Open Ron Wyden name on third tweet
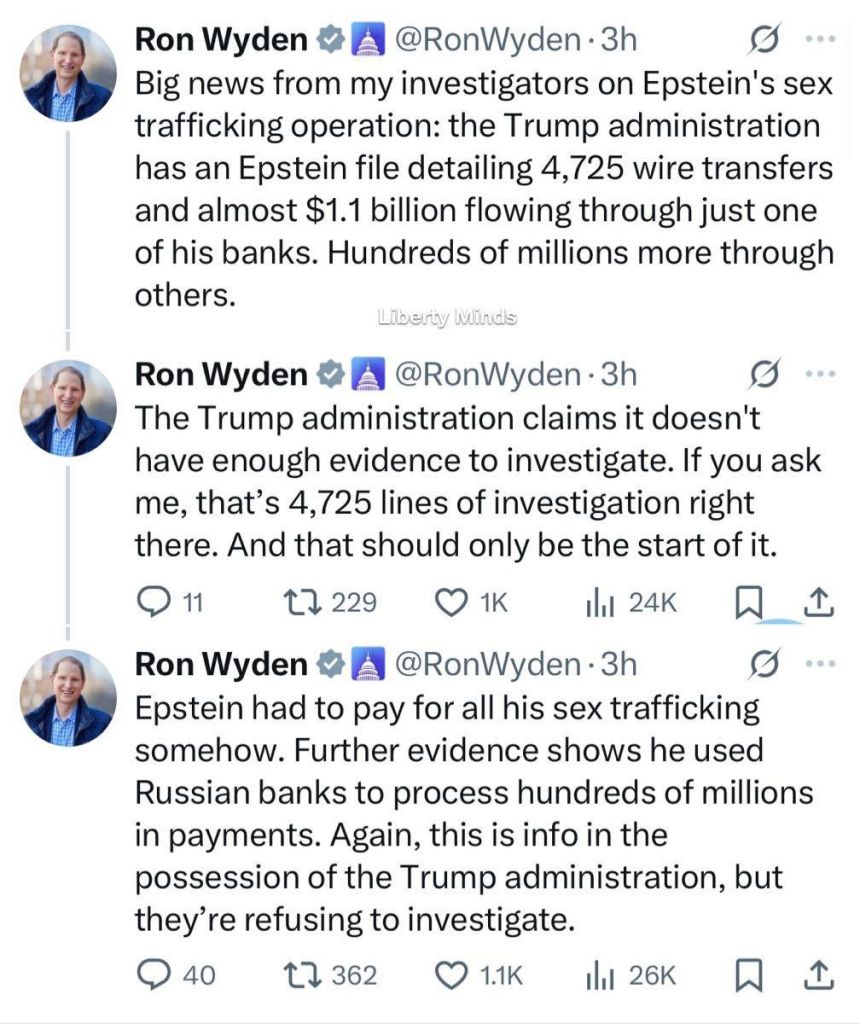 click(221, 664)
